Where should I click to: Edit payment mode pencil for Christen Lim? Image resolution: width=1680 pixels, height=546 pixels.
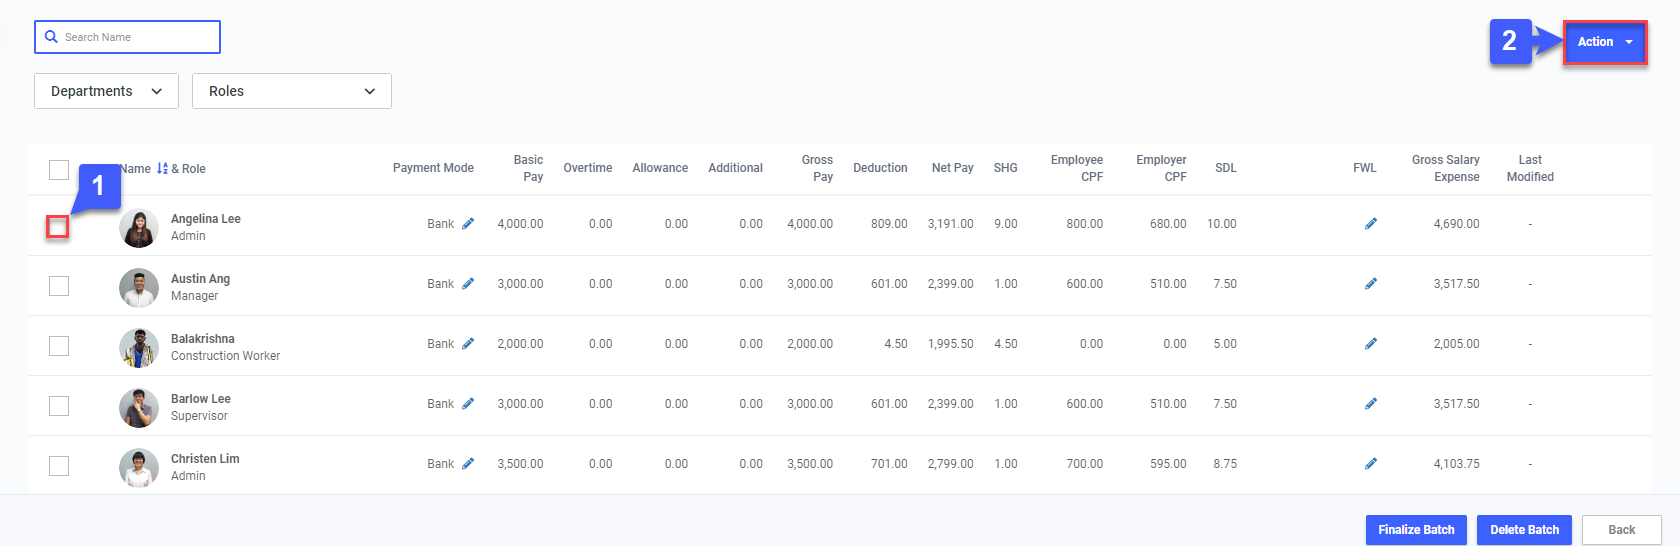[x=468, y=464]
